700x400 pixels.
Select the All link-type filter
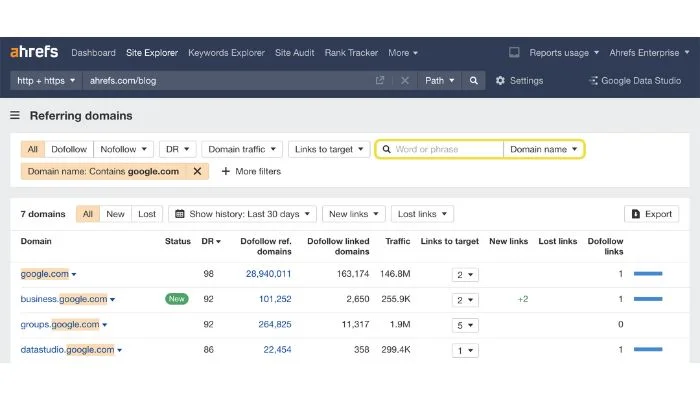33,149
